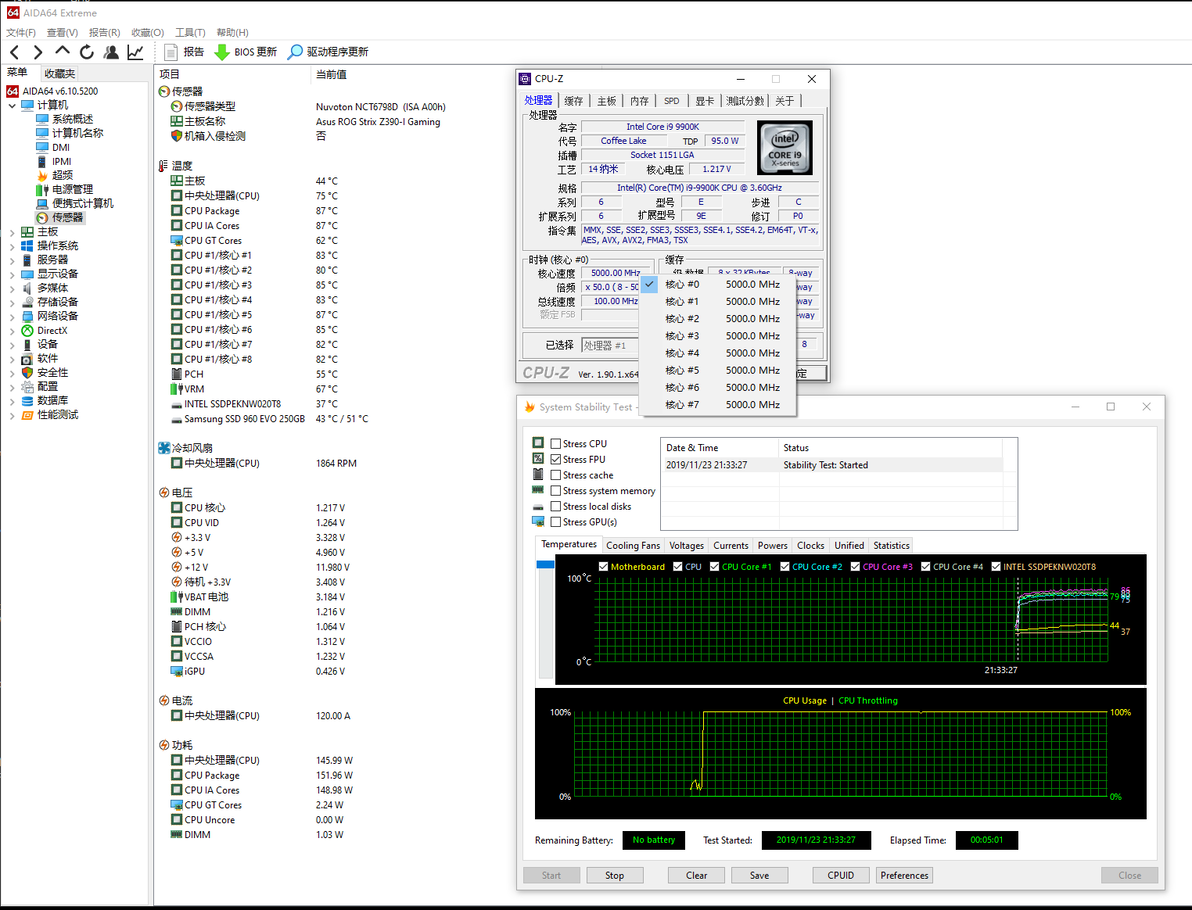
Task: Toggle INTEL SSDPEKNW020T8 graph legend checkbox
Action: pyautogui.click(x=996, y=566)
